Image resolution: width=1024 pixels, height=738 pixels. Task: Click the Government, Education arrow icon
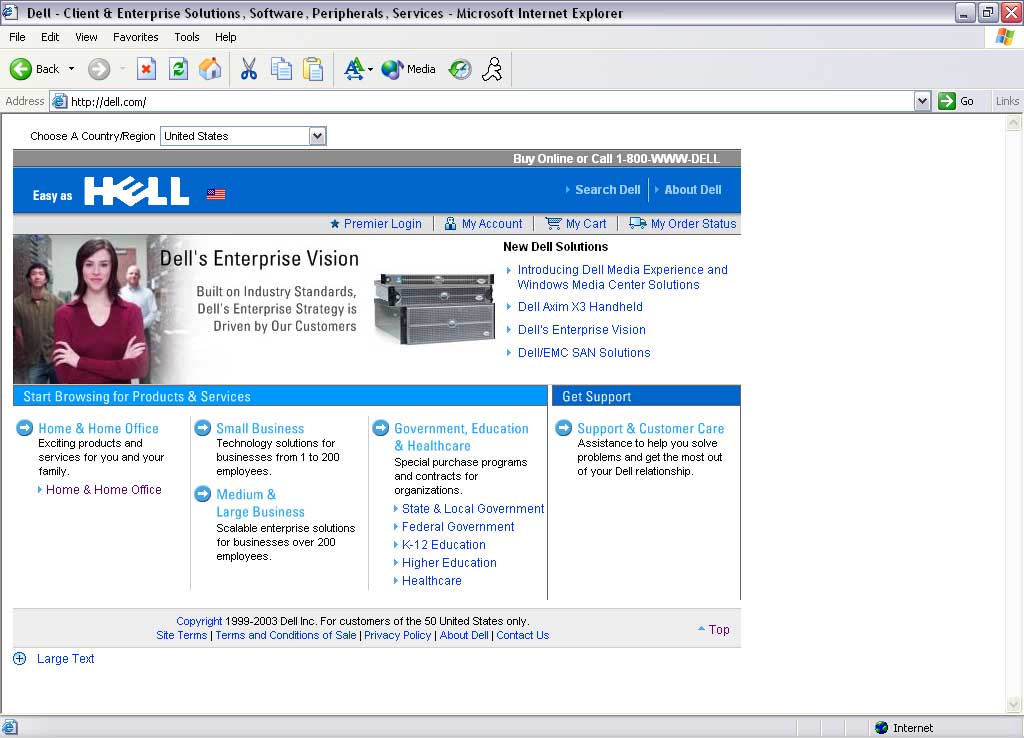pos(381,428)
